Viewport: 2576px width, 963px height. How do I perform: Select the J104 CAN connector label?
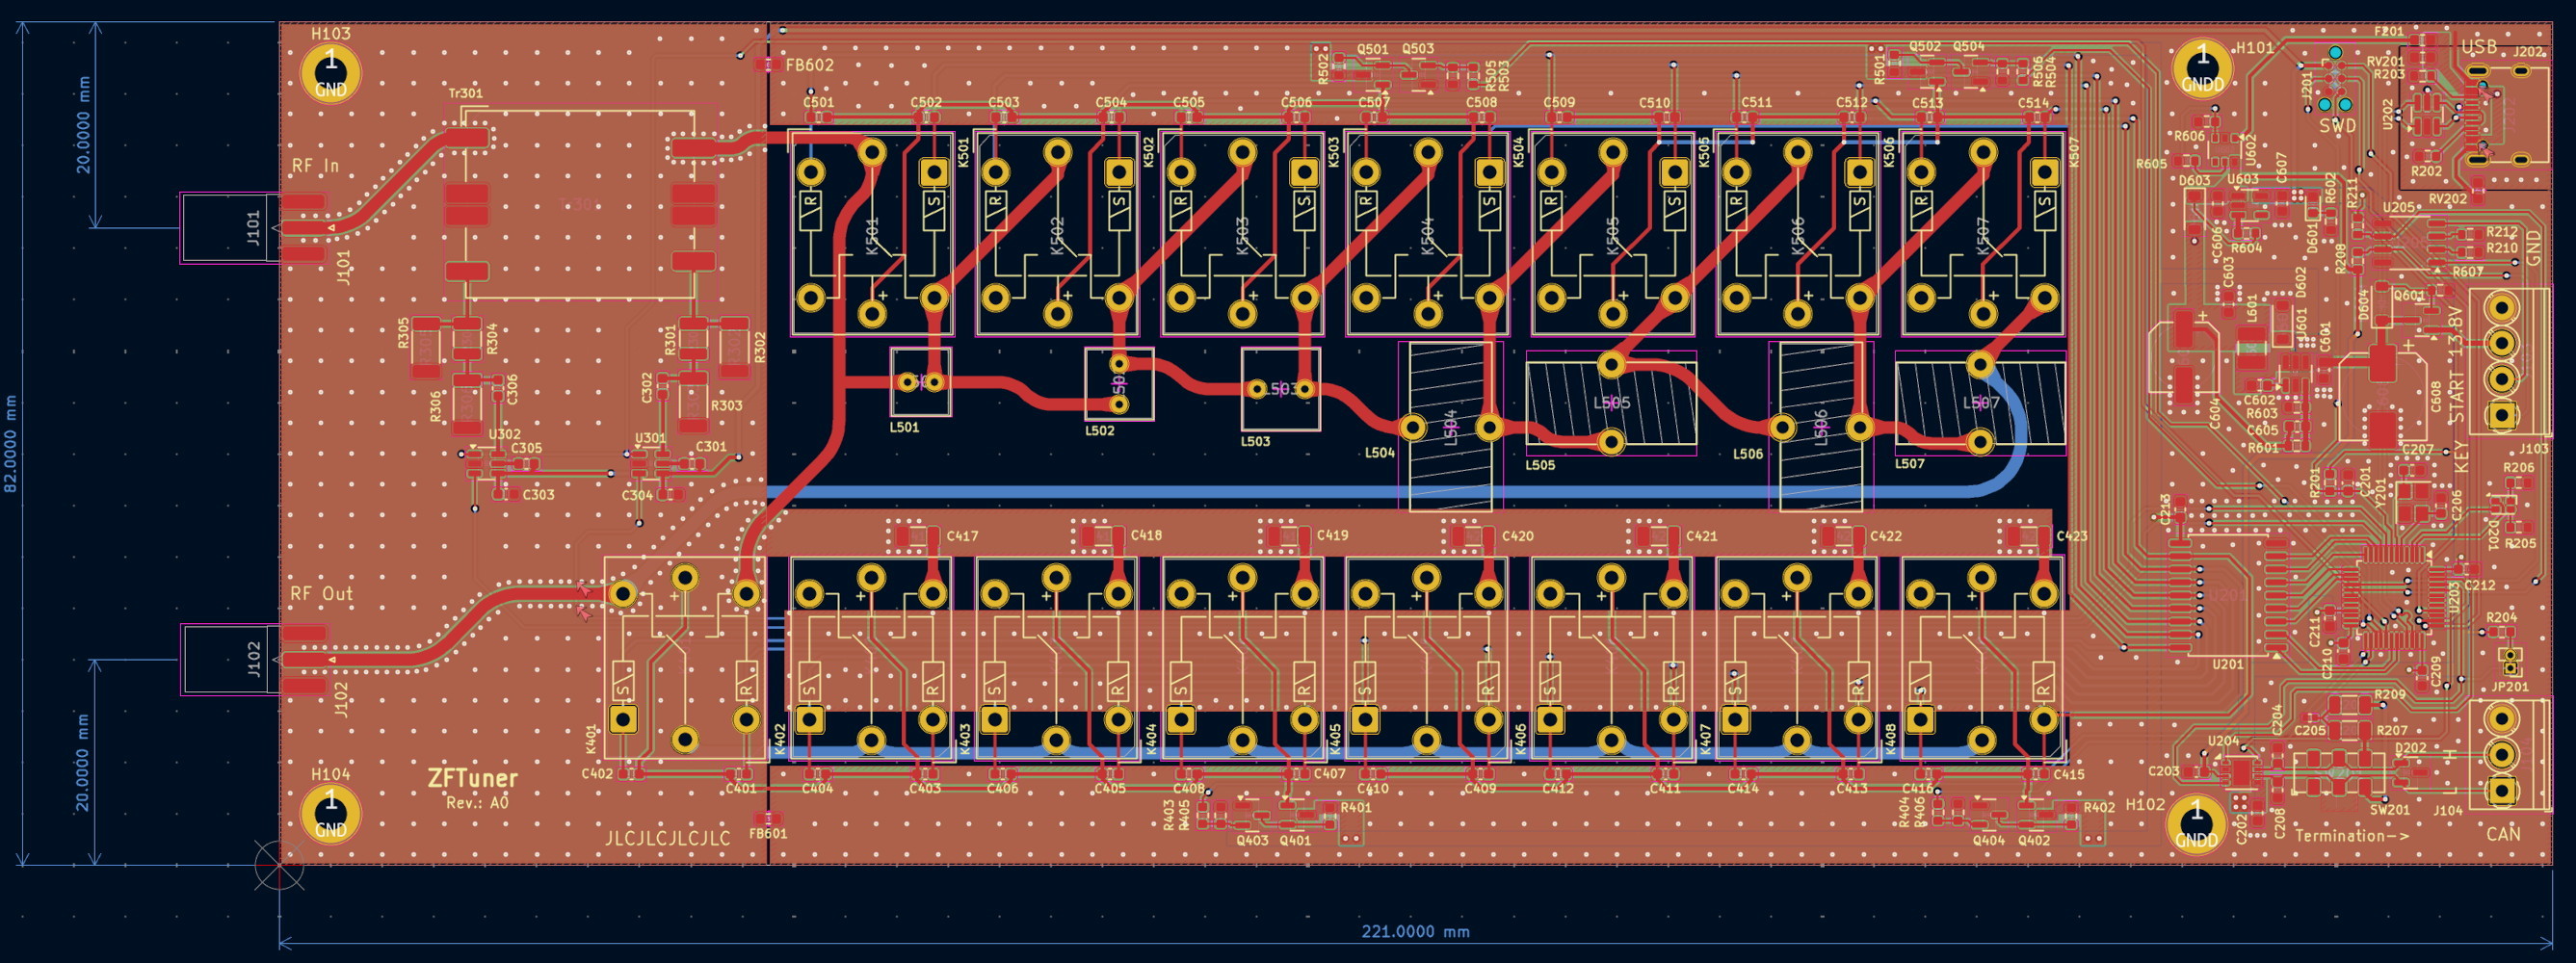click(2448, 811)
